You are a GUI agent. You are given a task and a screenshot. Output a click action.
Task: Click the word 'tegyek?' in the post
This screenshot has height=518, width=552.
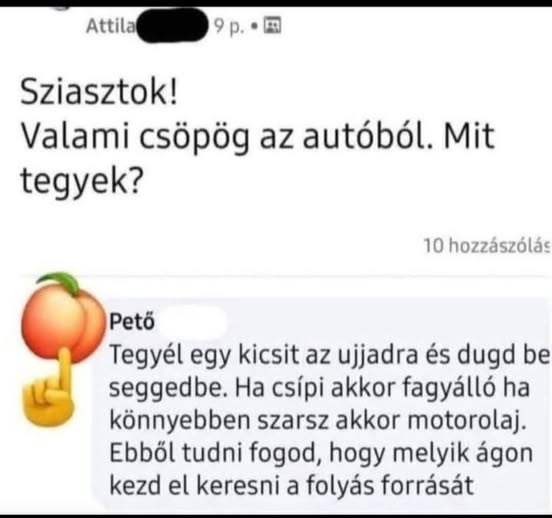(82, 181)
